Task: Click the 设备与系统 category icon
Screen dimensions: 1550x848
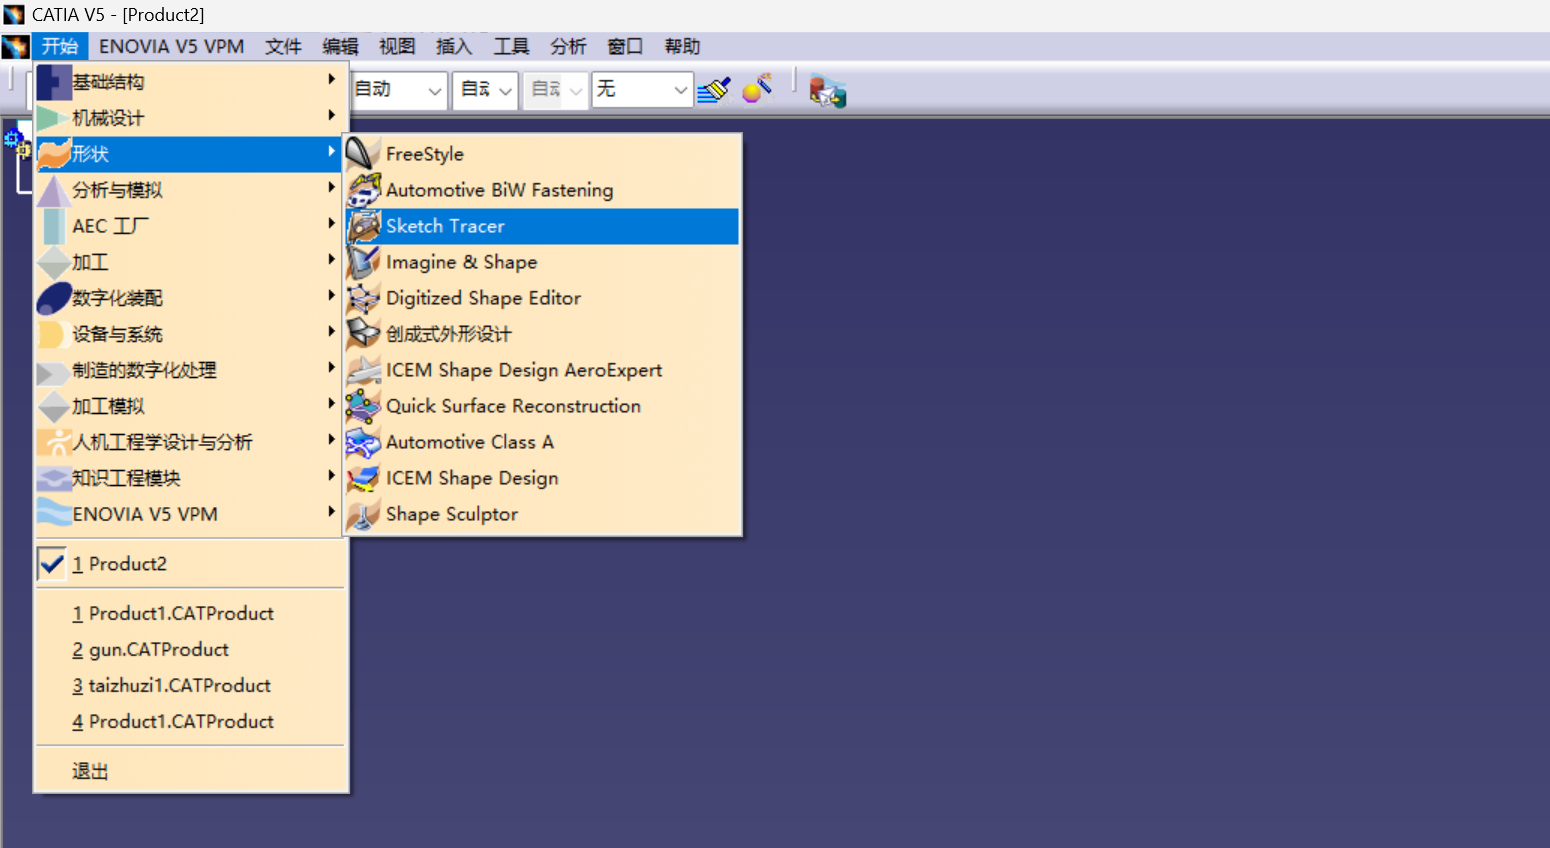Action: click(x=54, y=334)
